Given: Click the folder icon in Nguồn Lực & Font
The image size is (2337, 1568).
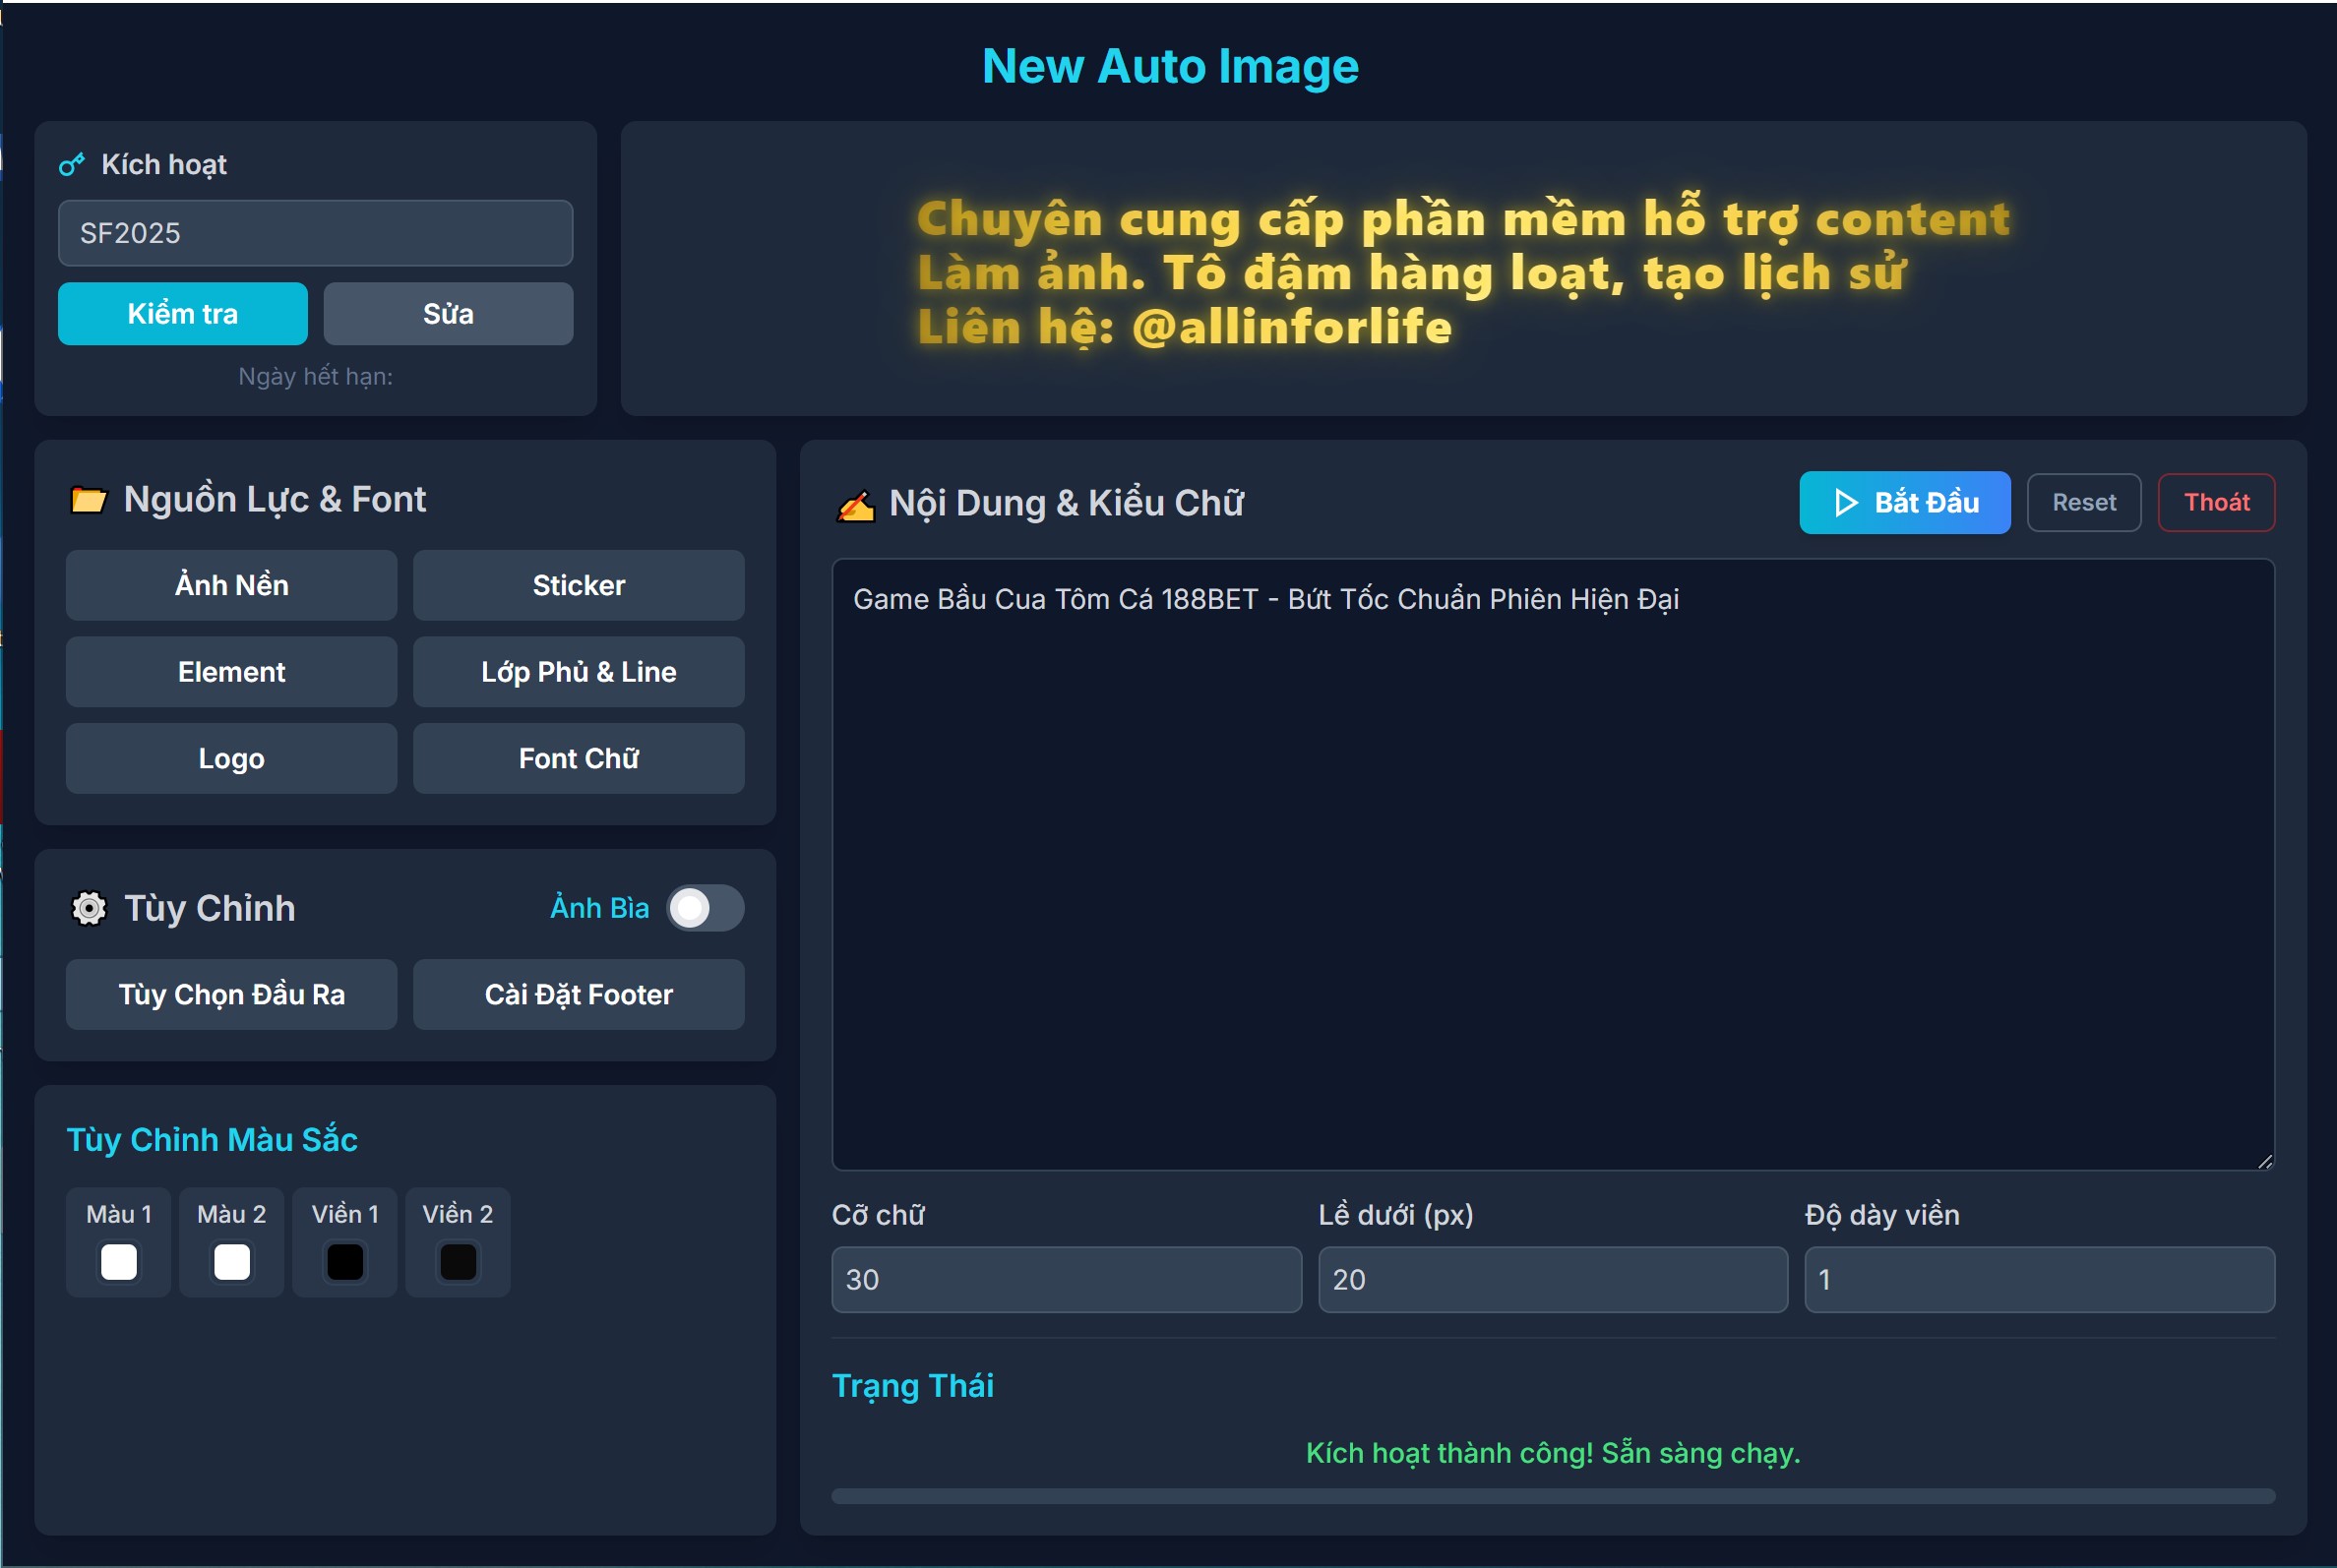Looking at the screenshot, I should (x=88, y=499).
